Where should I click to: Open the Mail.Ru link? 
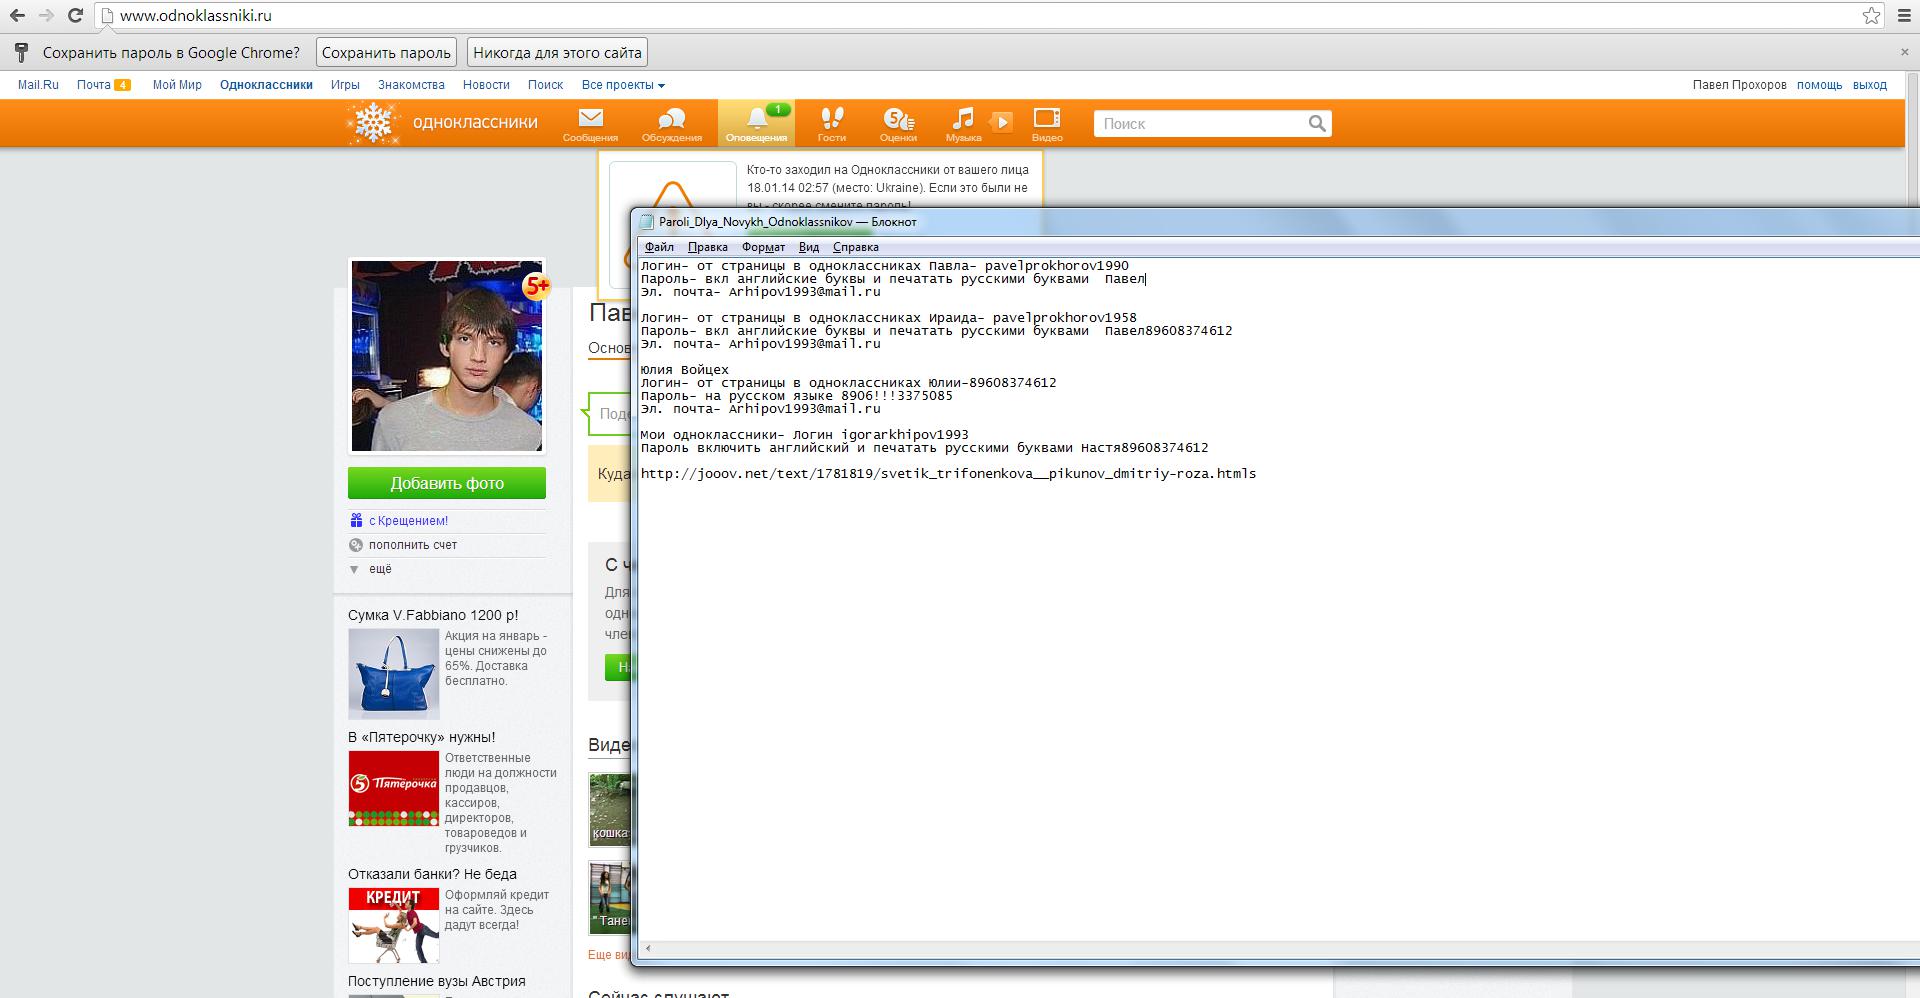(38, 85)
